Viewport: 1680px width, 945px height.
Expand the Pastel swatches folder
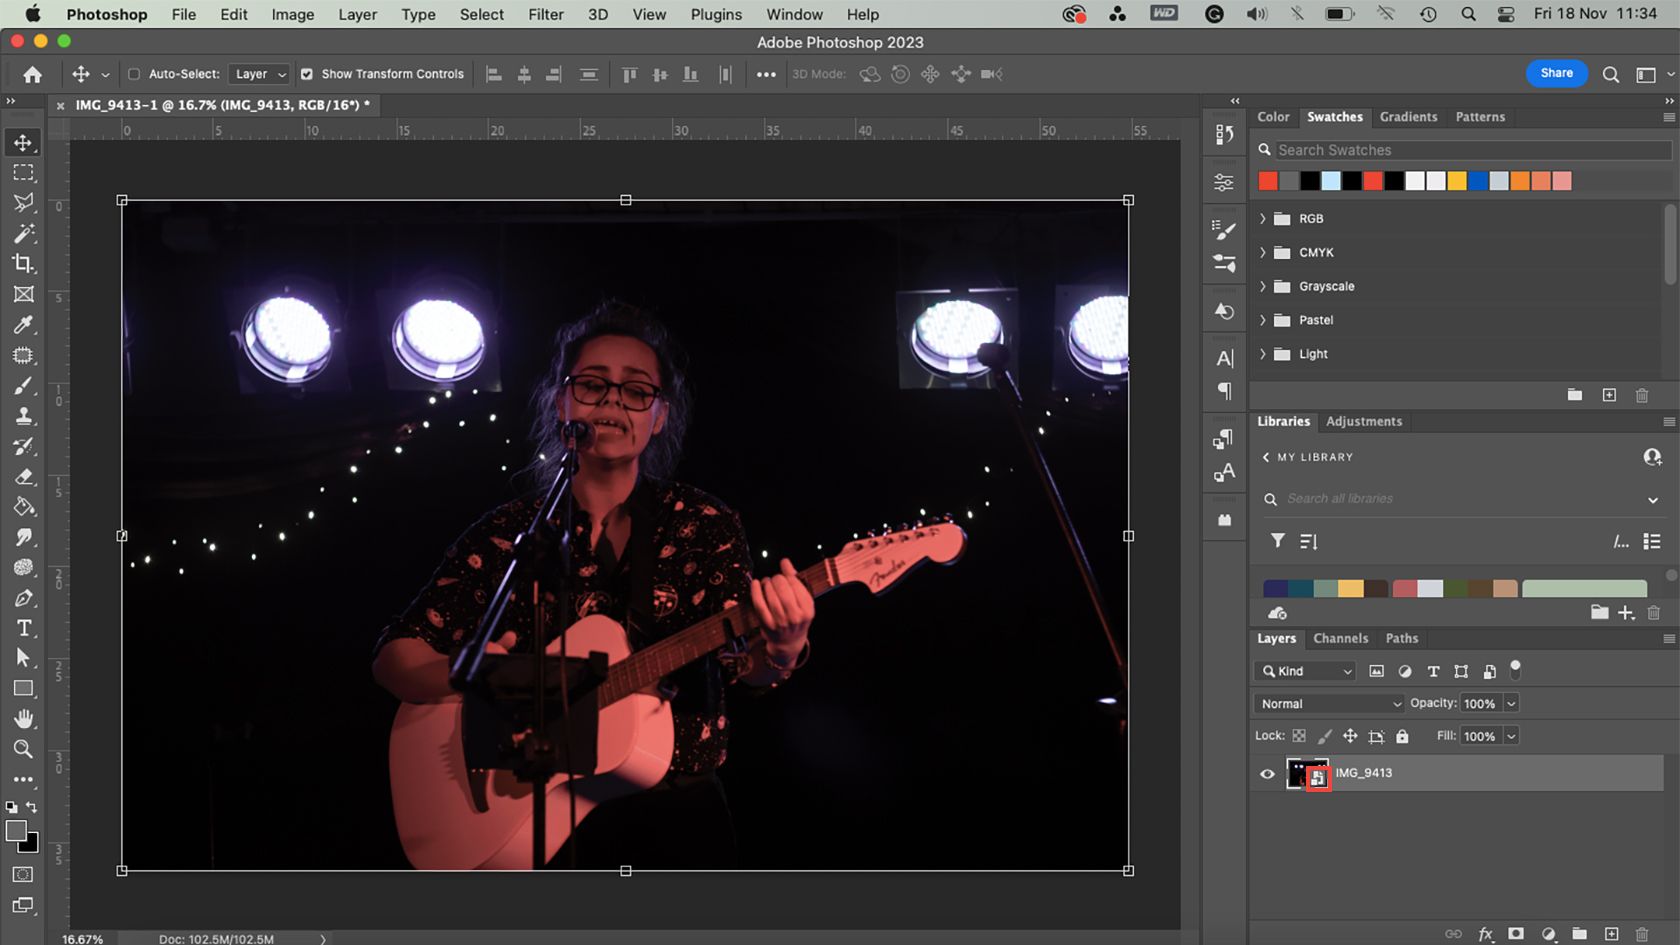point(1263,320)
